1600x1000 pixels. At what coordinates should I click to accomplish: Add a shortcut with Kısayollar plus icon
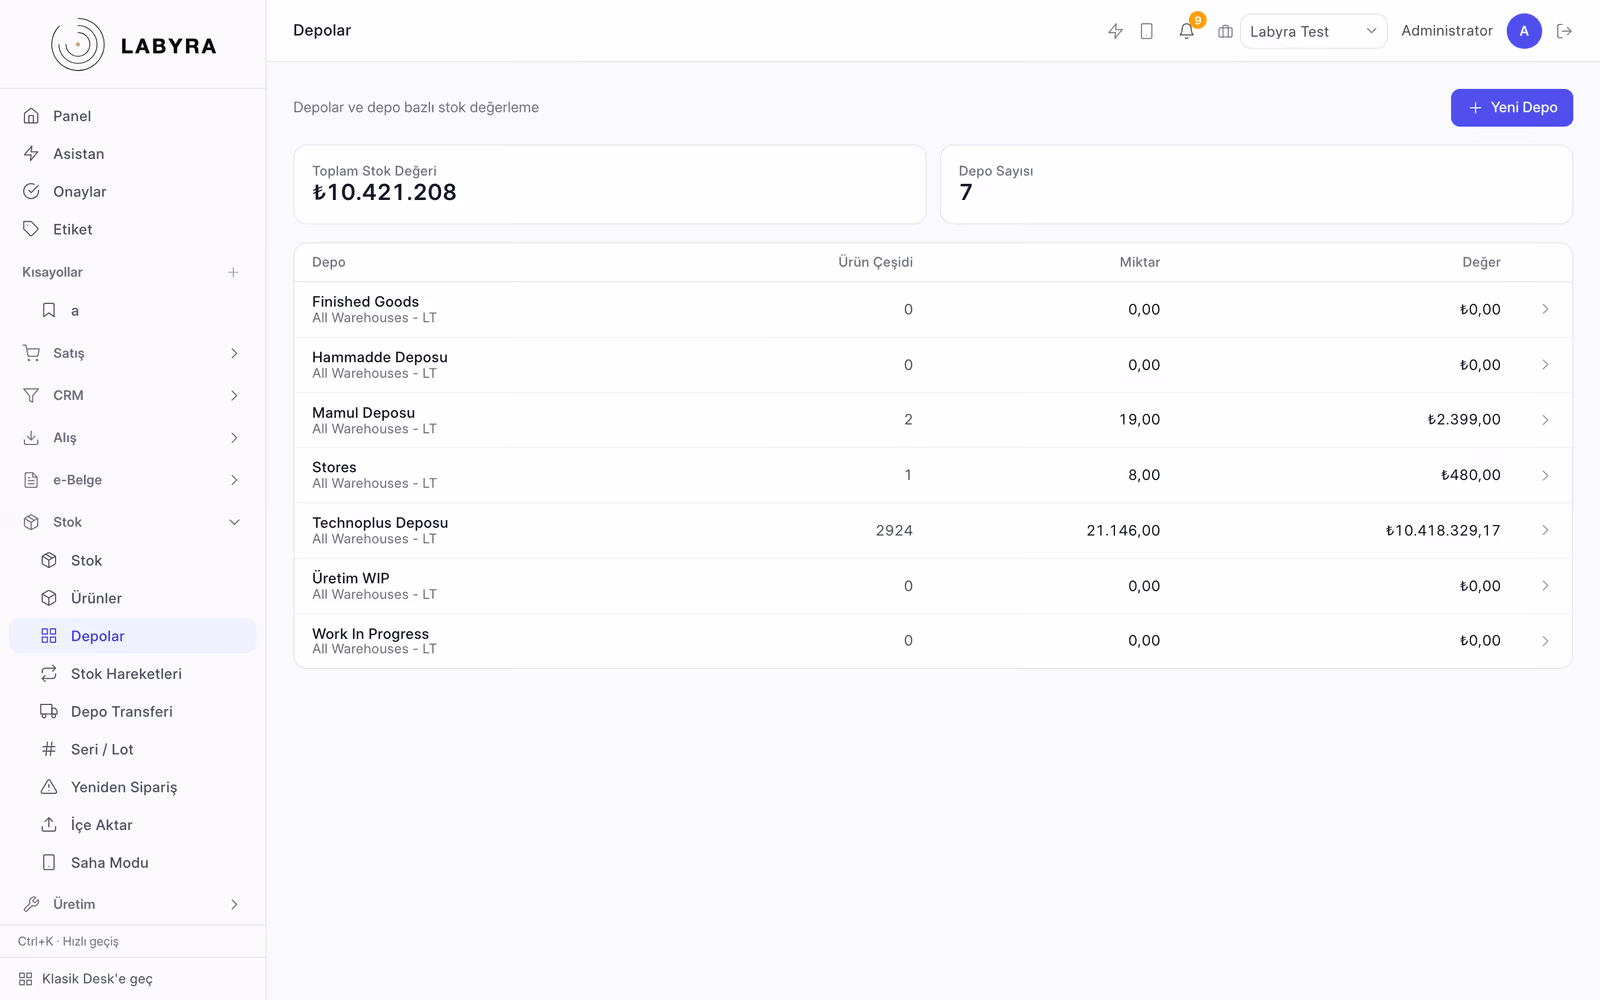click(x=233, y=272)
